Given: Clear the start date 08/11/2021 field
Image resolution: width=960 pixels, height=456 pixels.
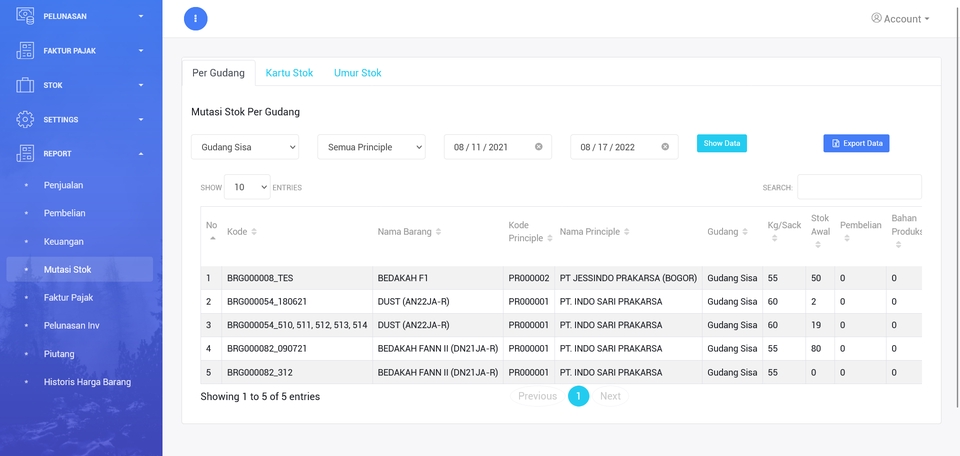Looking at the screenshot, I should coord(539,147).
